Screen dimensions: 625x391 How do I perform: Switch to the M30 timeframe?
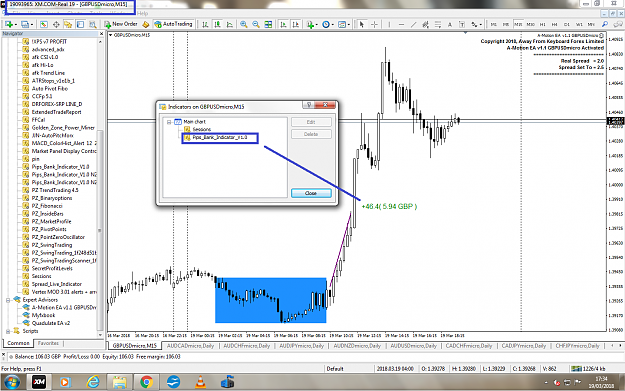coord(530,24)
